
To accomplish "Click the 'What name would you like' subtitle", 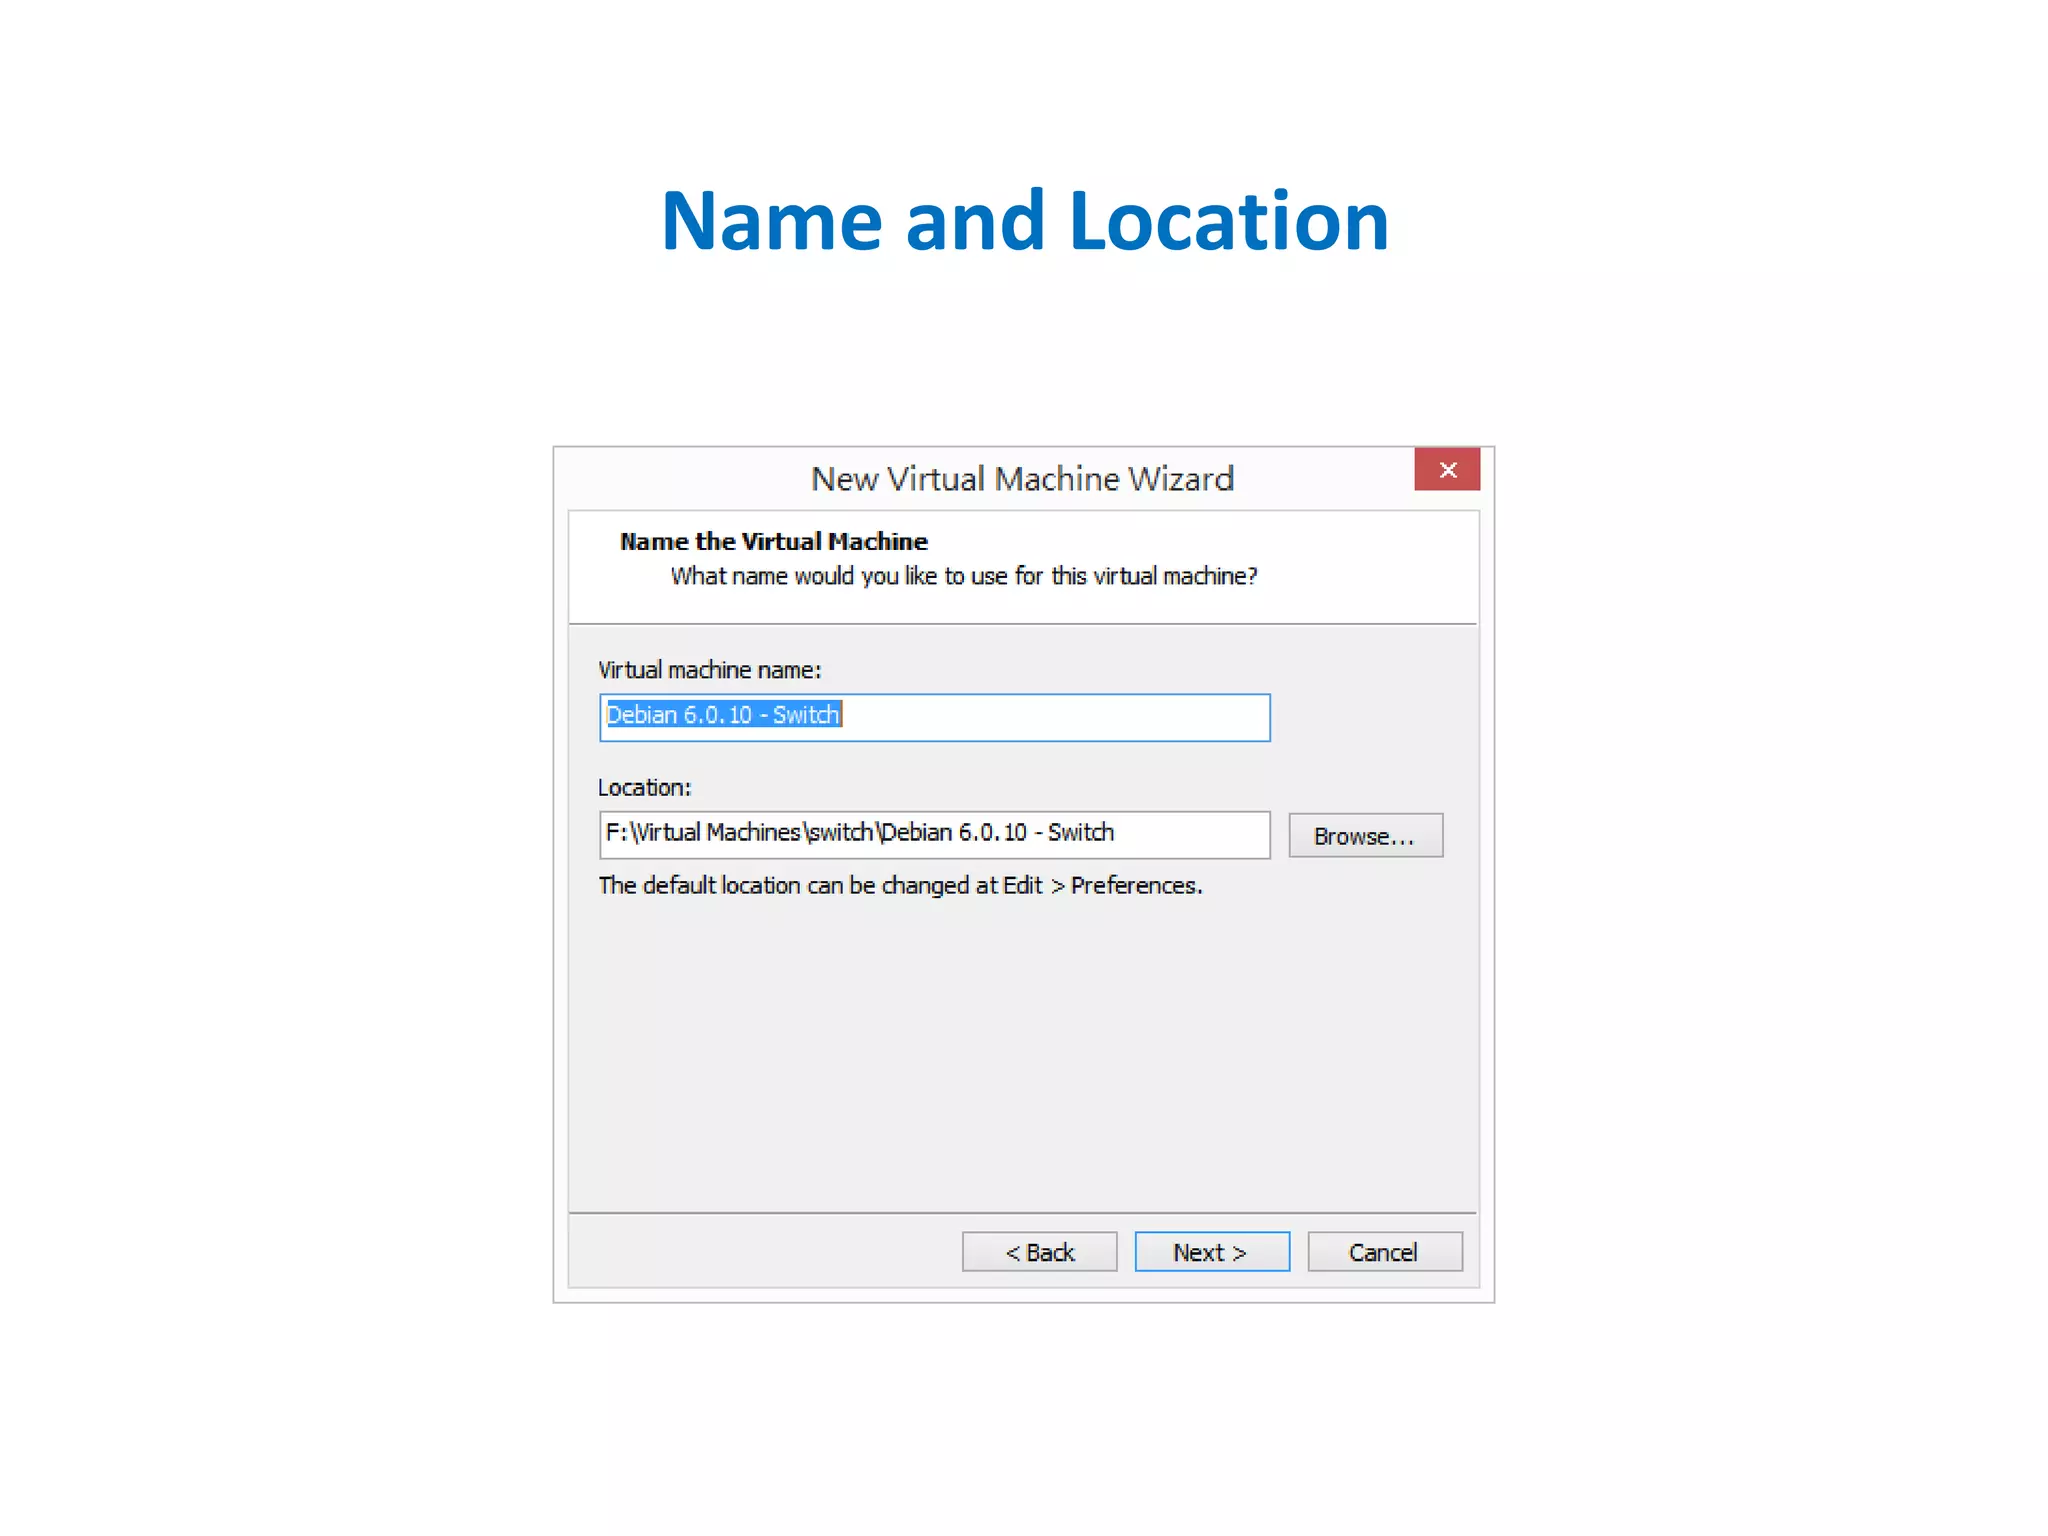I will coord(963,577).
